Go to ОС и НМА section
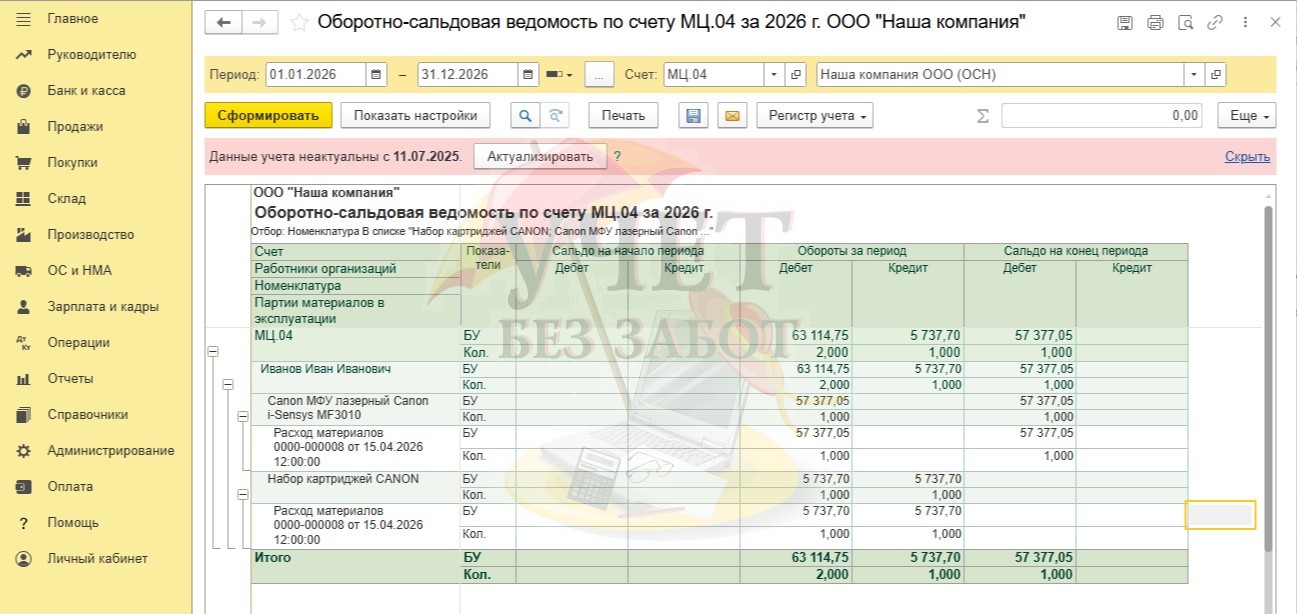The image size is (1297, 614). [79, 271]
